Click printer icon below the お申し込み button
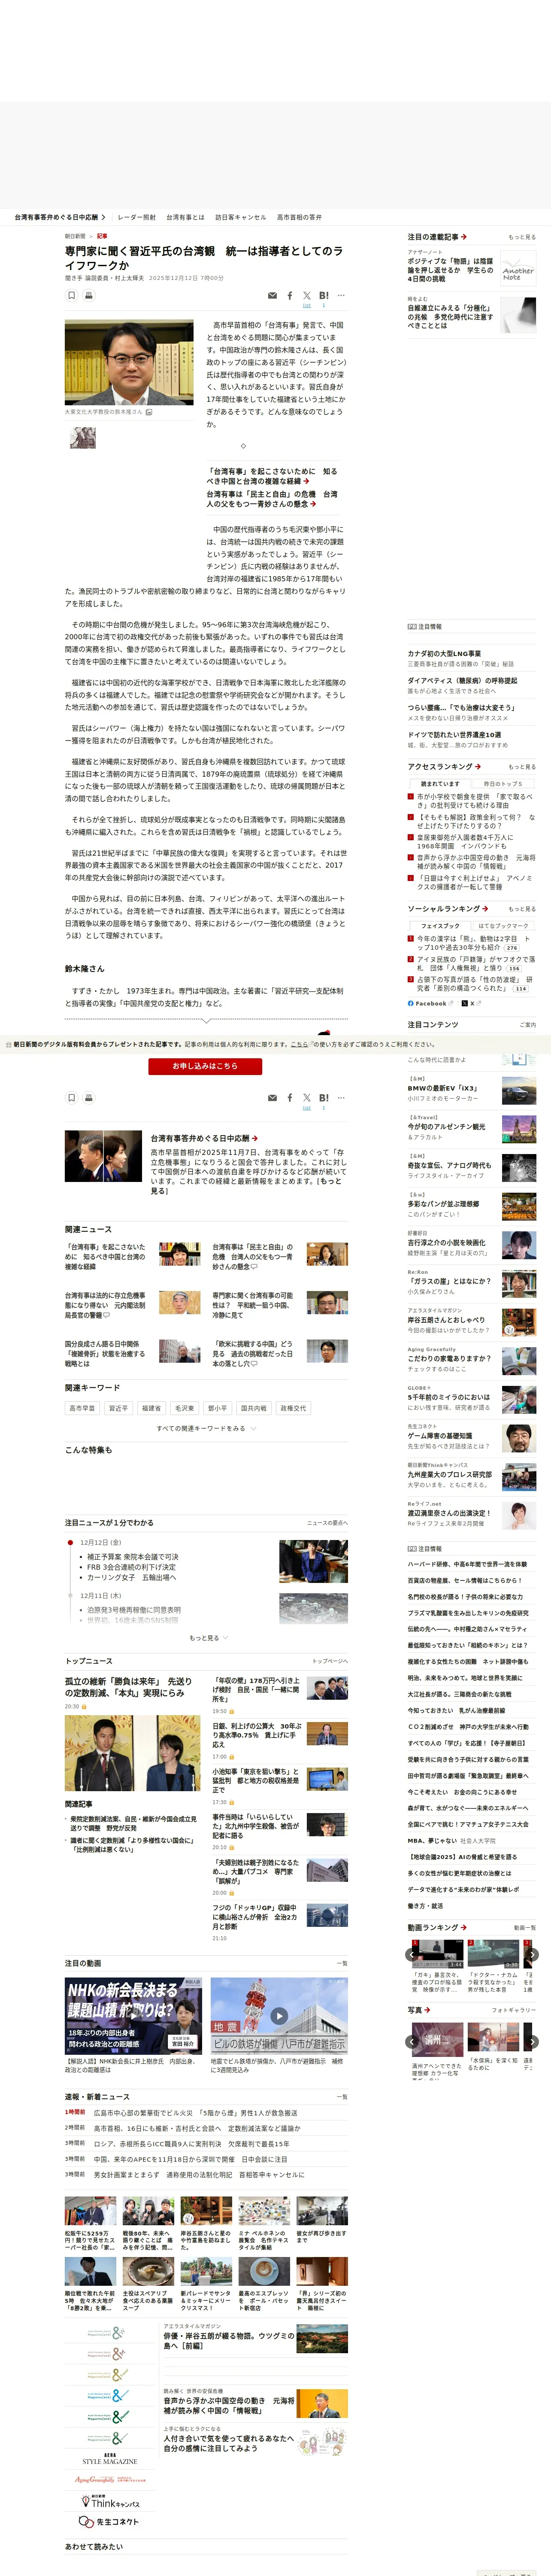 pyautogui.click(x=89, y=1098)
